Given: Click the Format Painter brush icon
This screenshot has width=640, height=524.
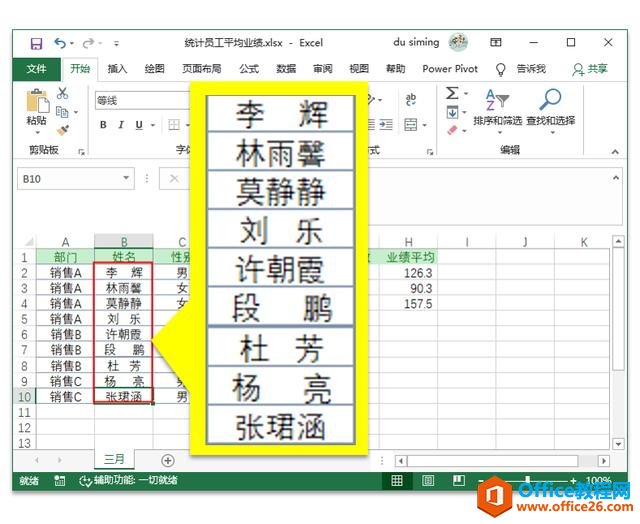Looking at the screenshot, I should 63,130.
